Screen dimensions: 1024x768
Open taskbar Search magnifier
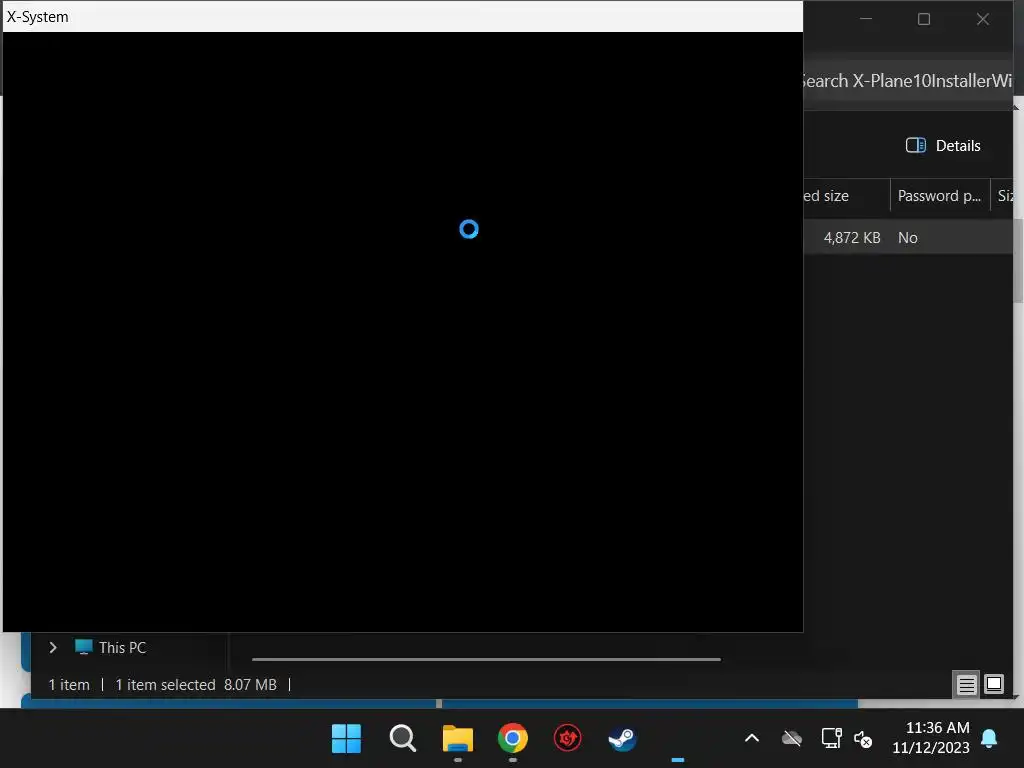point(402,739)
